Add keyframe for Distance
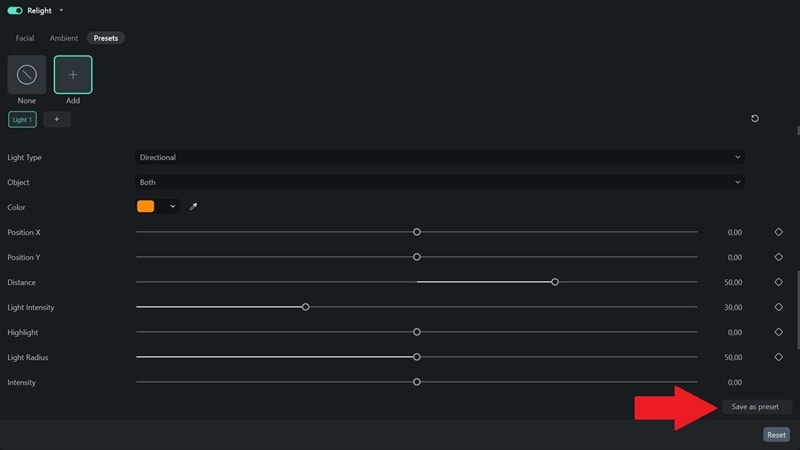Viewport: 800px width, 450px height. (x=779, y=282)
